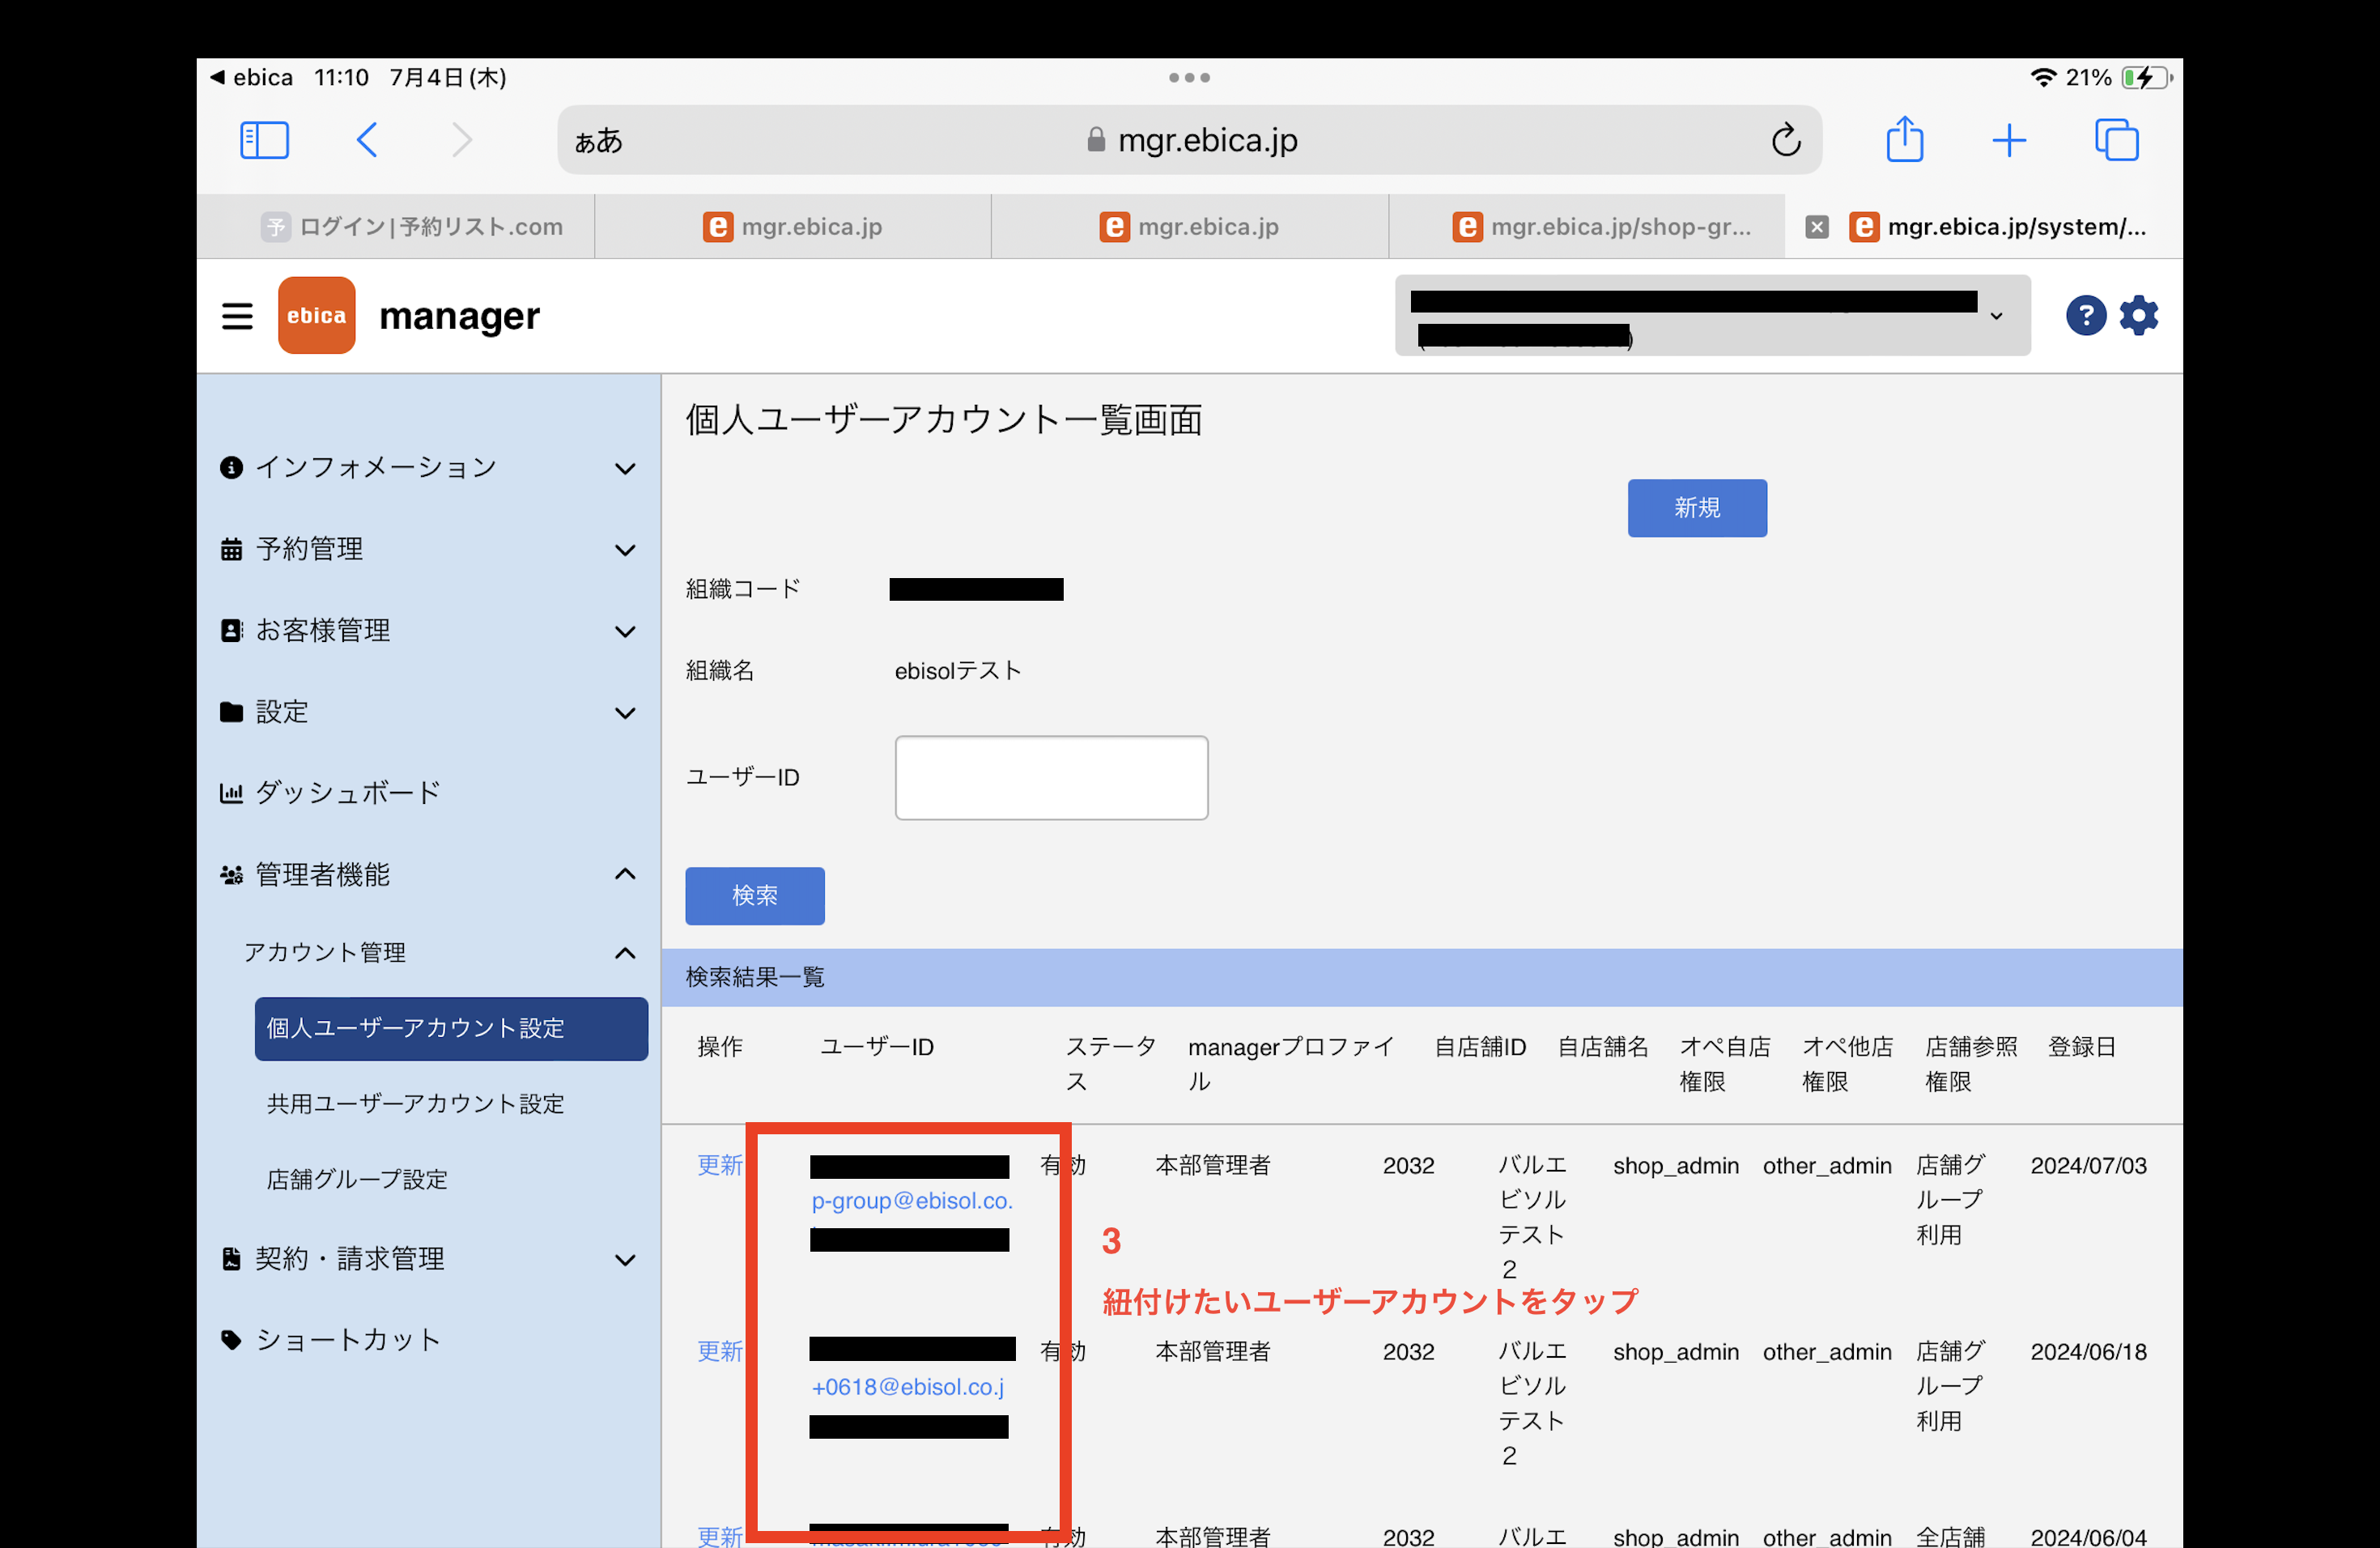Click the 登録日 column header
This screenshot has width=2380, height=1548.
pyautogui.click(x=2082, y=1047)
